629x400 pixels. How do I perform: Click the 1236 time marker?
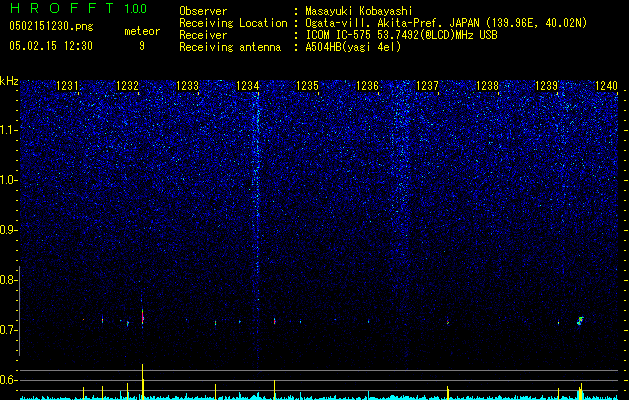pos(367,85)
